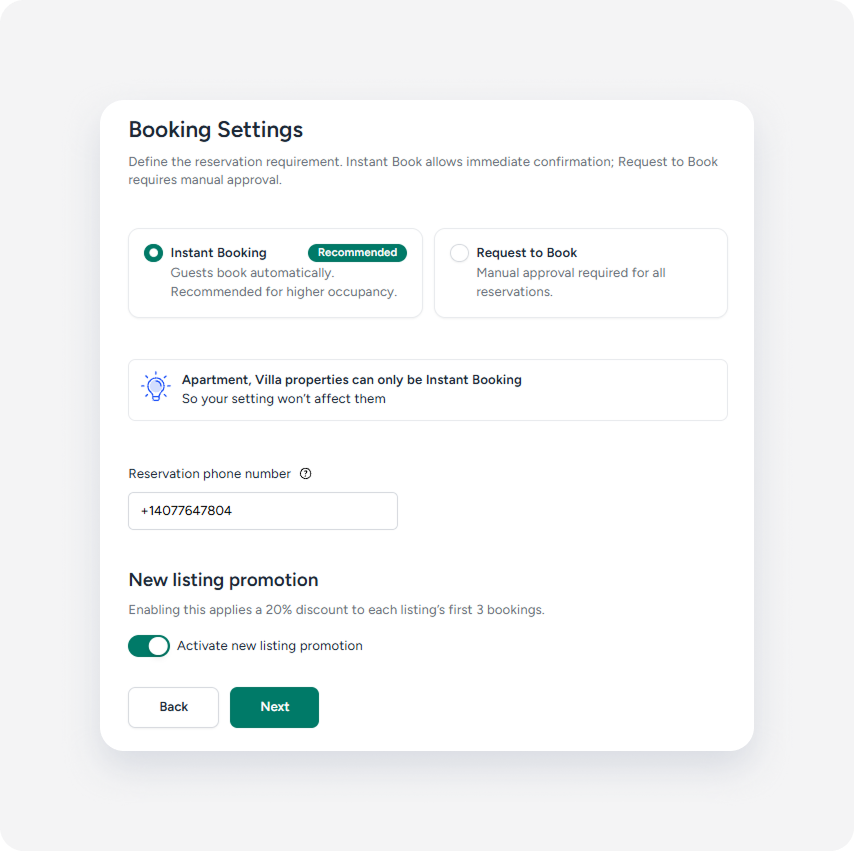This screenshot has width=854, height=851.
Task: Click the Booking Settings heading
Action: coord(216,130)
